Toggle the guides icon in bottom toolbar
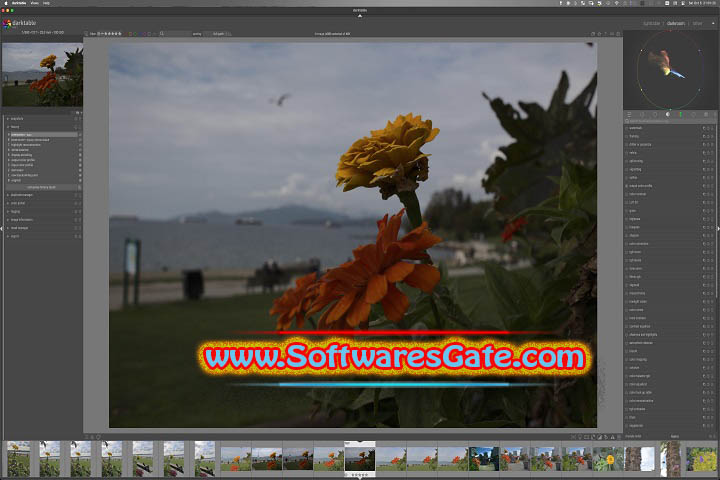 (x=619, y=436)
